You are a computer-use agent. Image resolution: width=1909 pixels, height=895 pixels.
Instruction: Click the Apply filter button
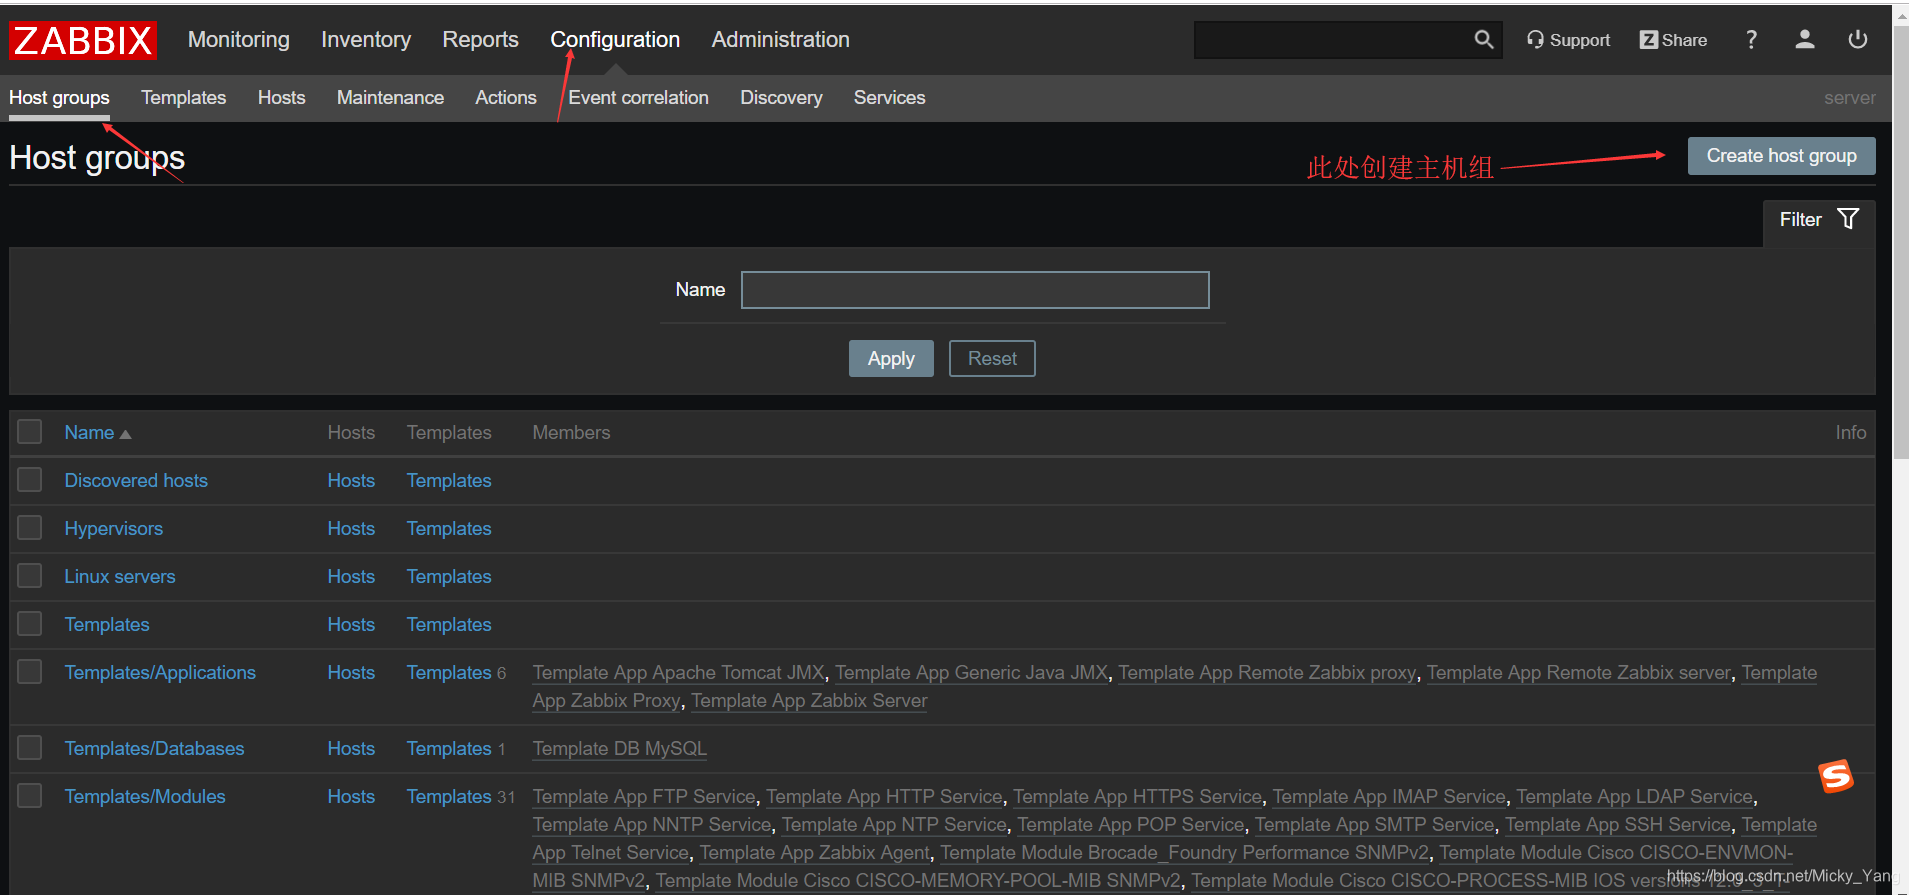click(891, 359)
